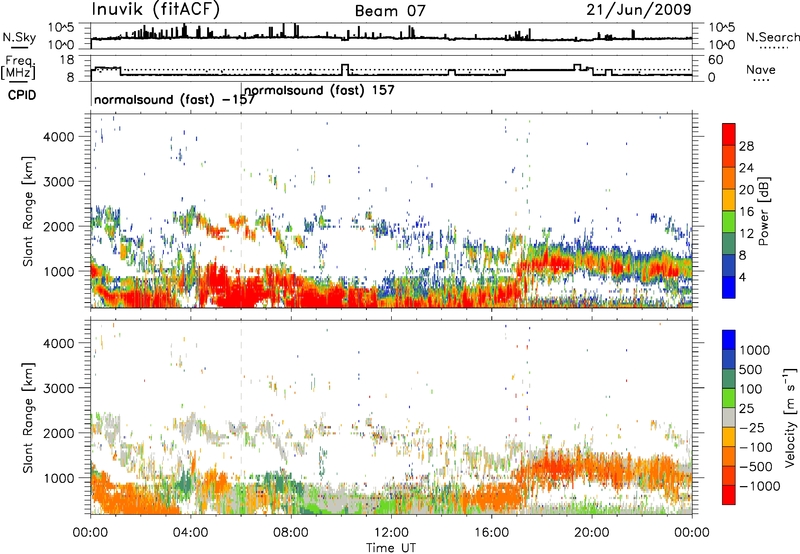Select the "04:00" time tick label
Viewport: 800px width, 554px height.
point(190,533)
